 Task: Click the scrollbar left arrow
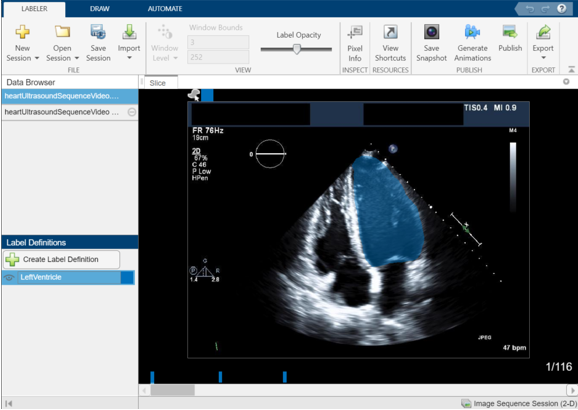tap(144, 390)
